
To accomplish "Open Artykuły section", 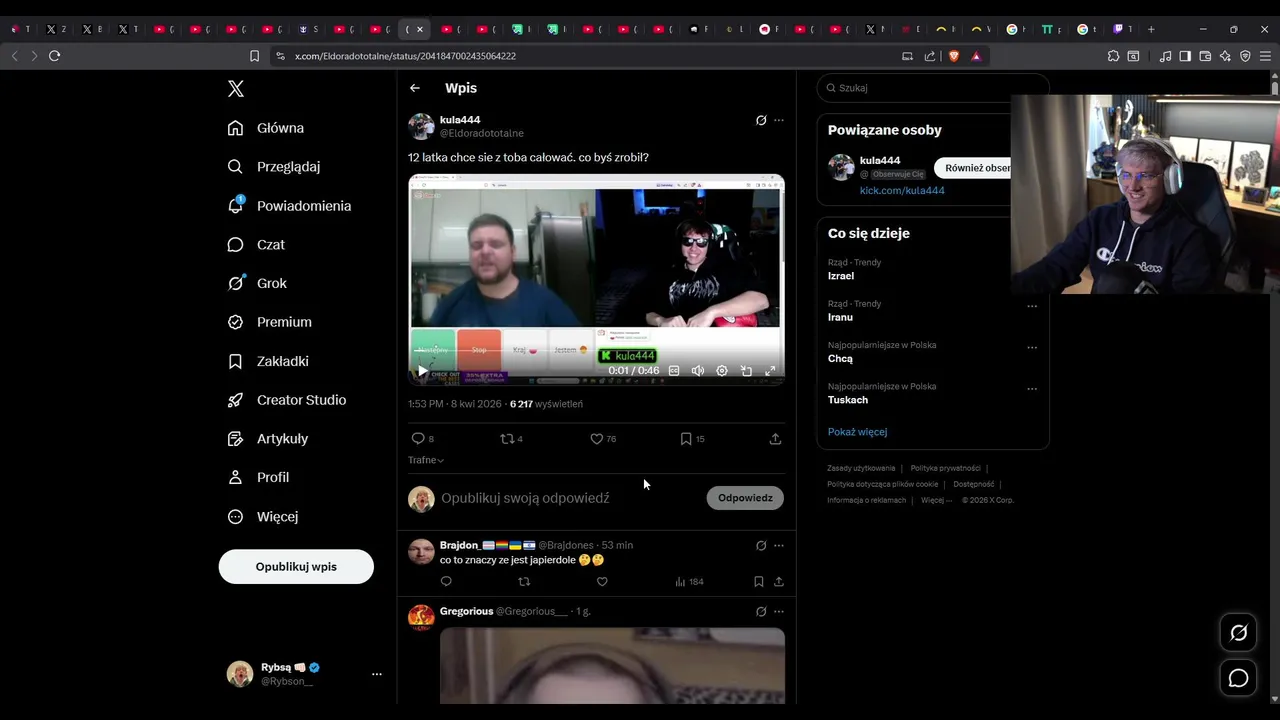I will [x=268, y=439].
